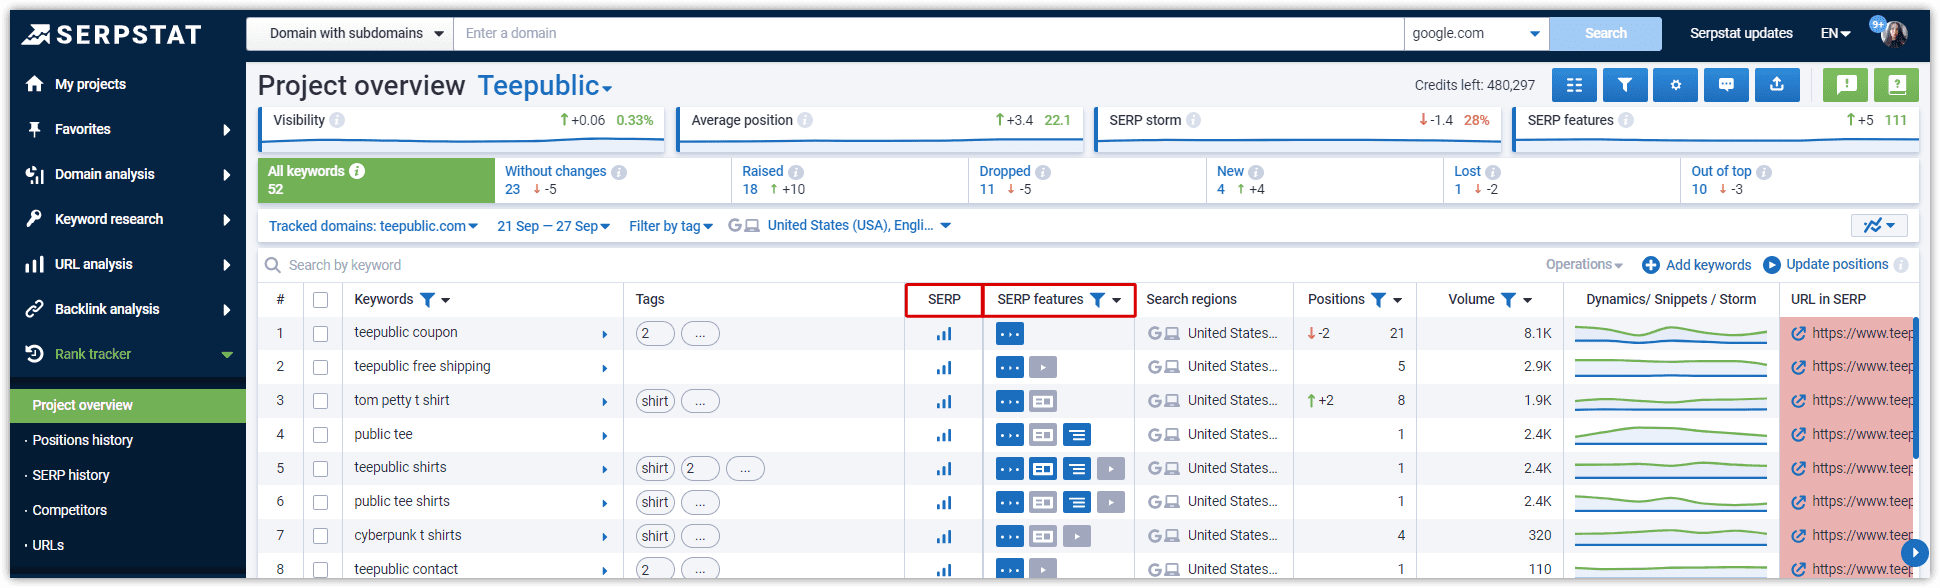
Task: Click info icon next to Average position
Action: click(x=805, y=120)
